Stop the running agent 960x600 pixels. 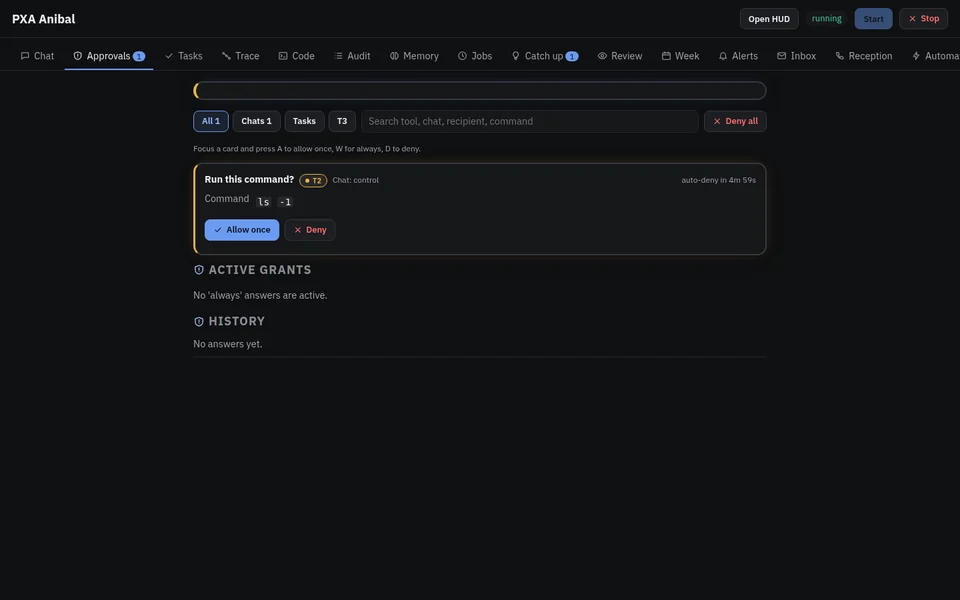[x=923, y=19]
